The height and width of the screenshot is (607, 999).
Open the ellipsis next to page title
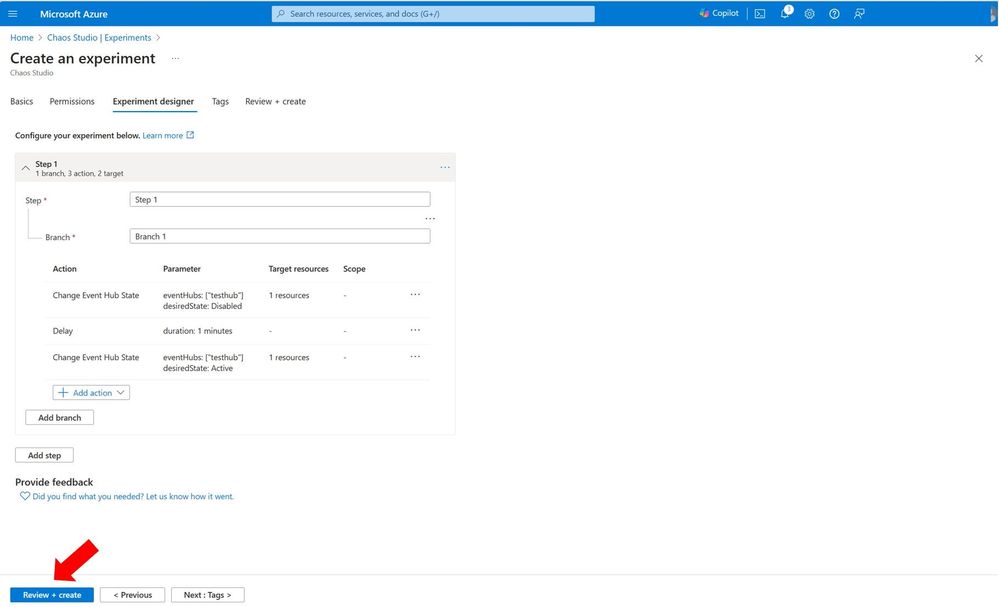[x=175, y=59]
